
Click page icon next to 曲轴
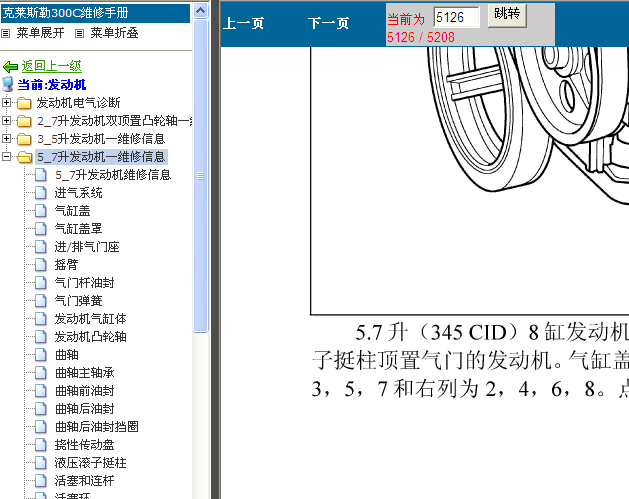click(x=41, y=355)
